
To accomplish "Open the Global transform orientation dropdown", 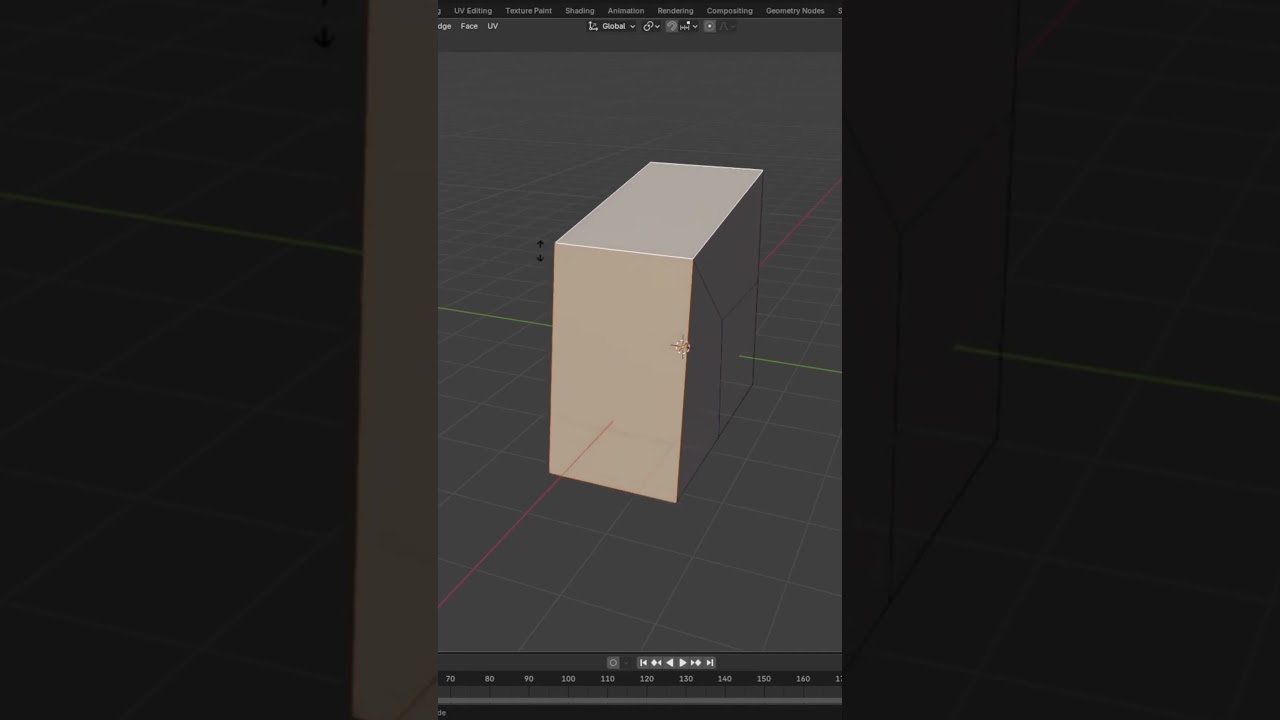I will click(x=612, y=26).
